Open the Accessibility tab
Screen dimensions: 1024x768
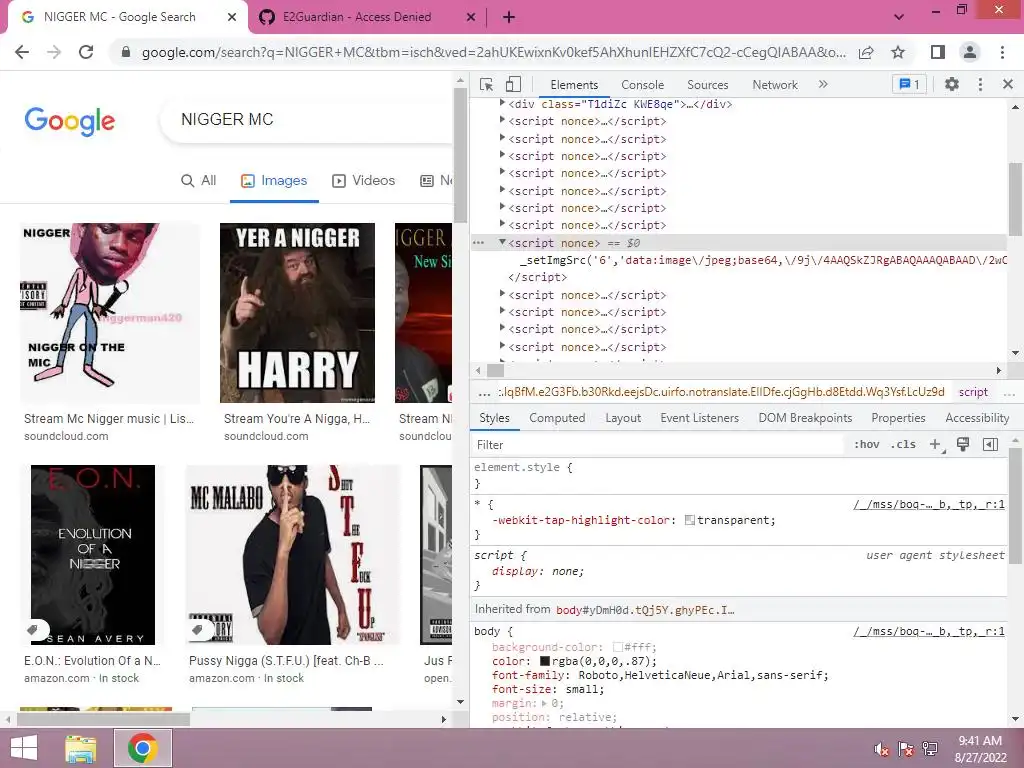977,418
